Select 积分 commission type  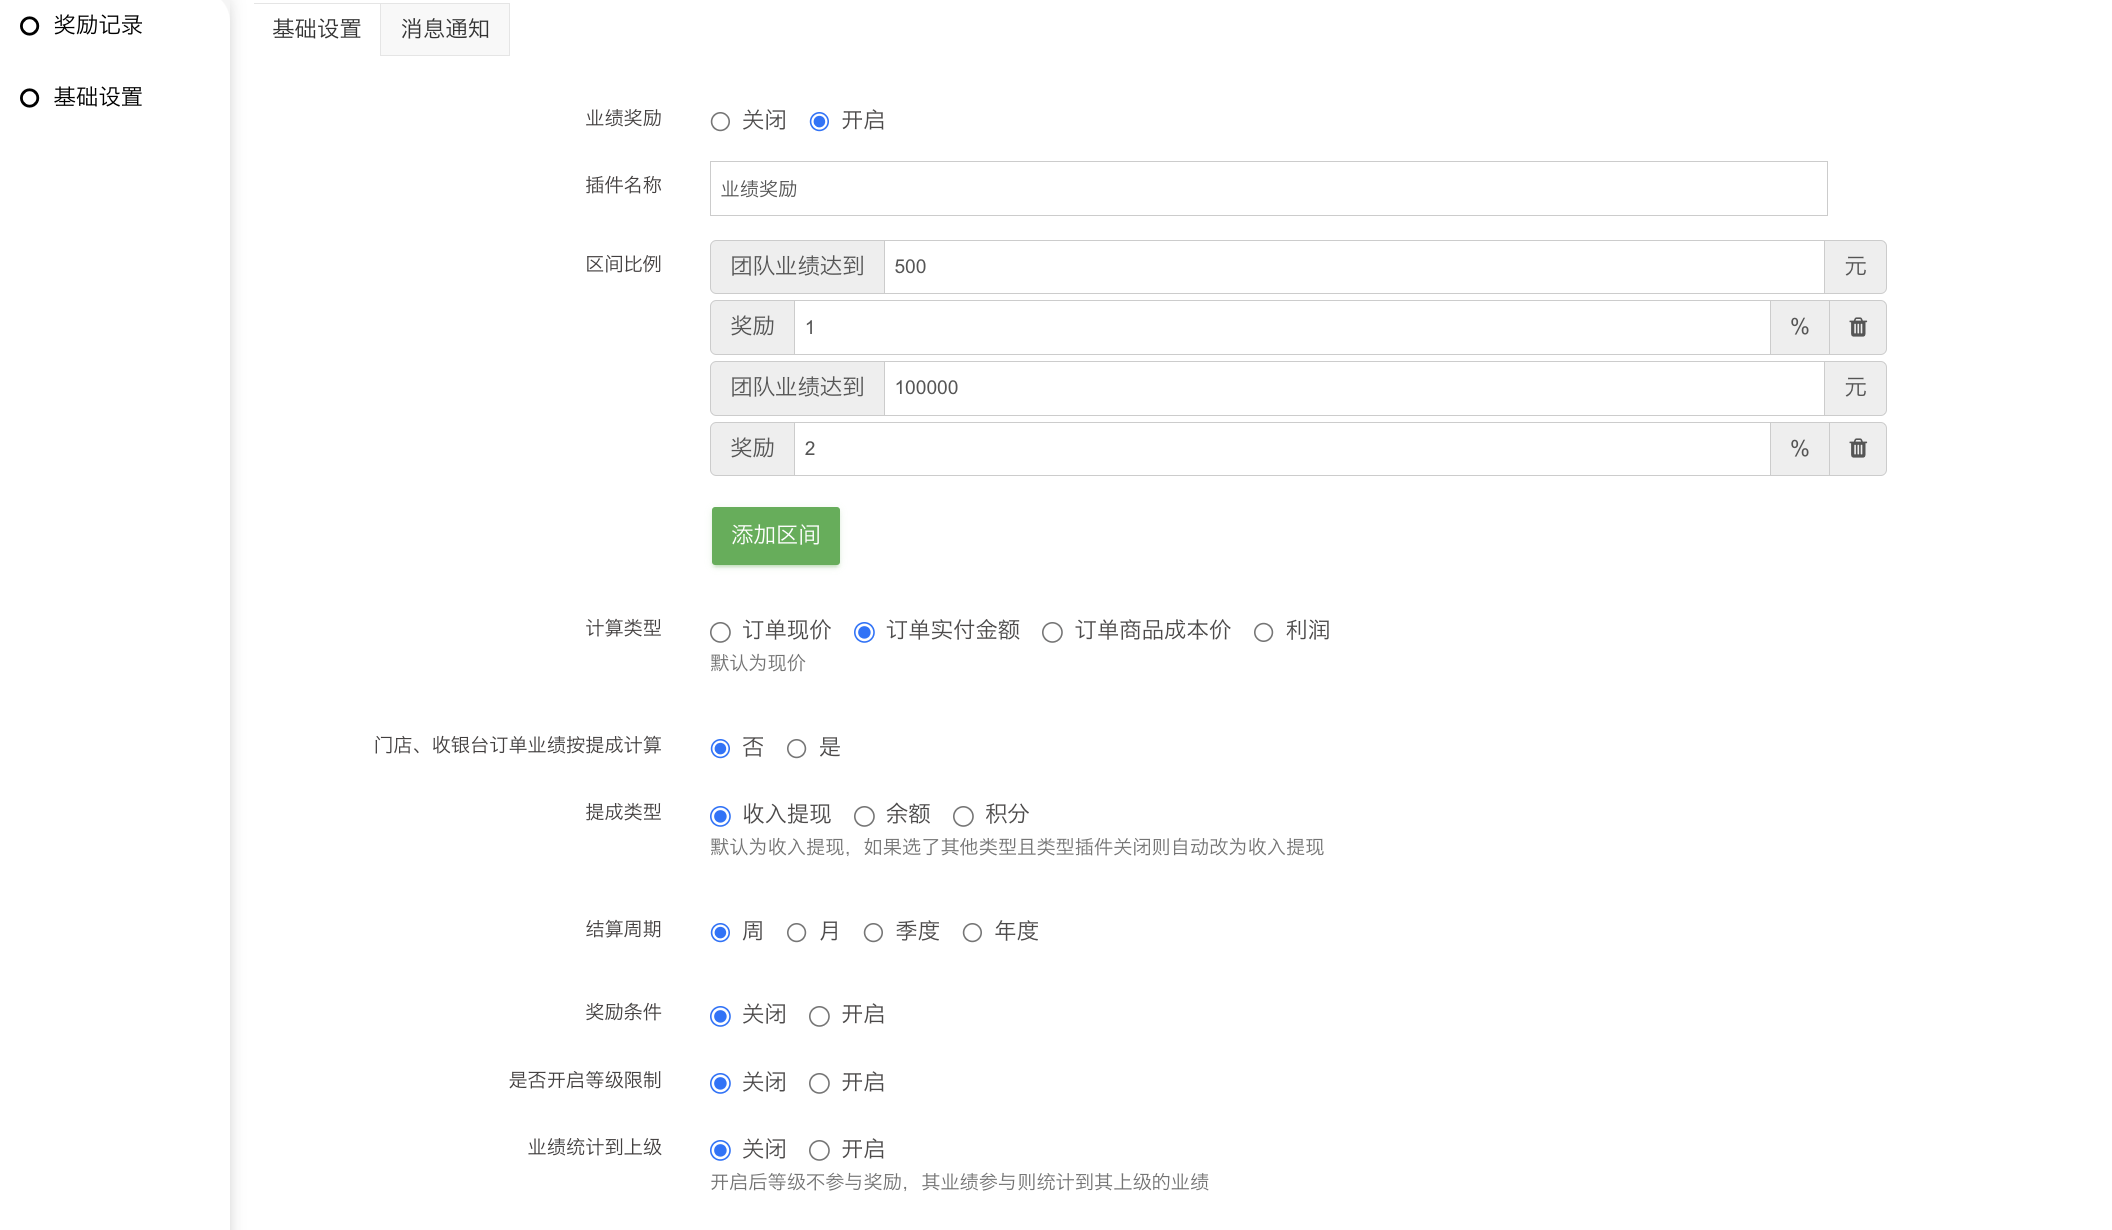(x=963, y=816)
